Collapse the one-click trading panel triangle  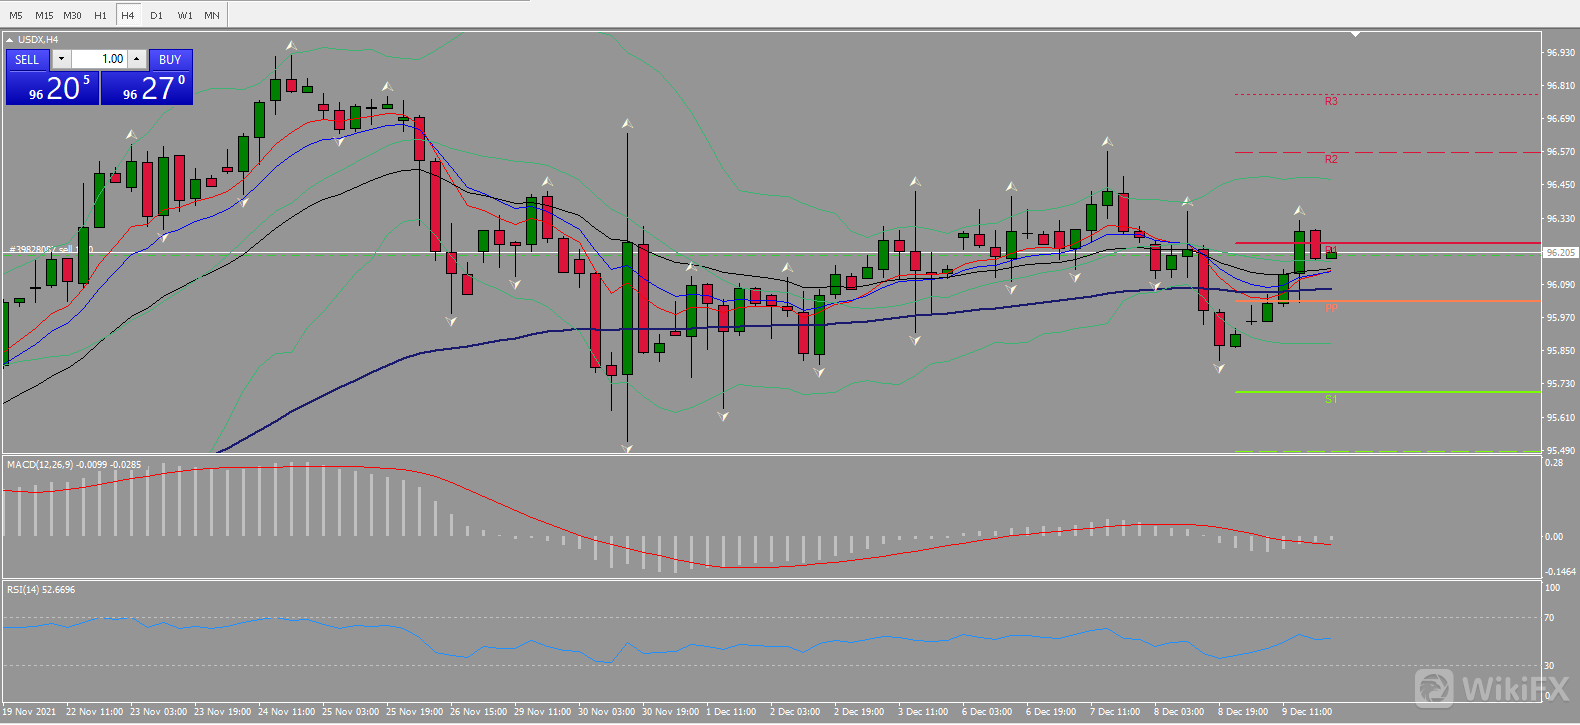point(10,40)
